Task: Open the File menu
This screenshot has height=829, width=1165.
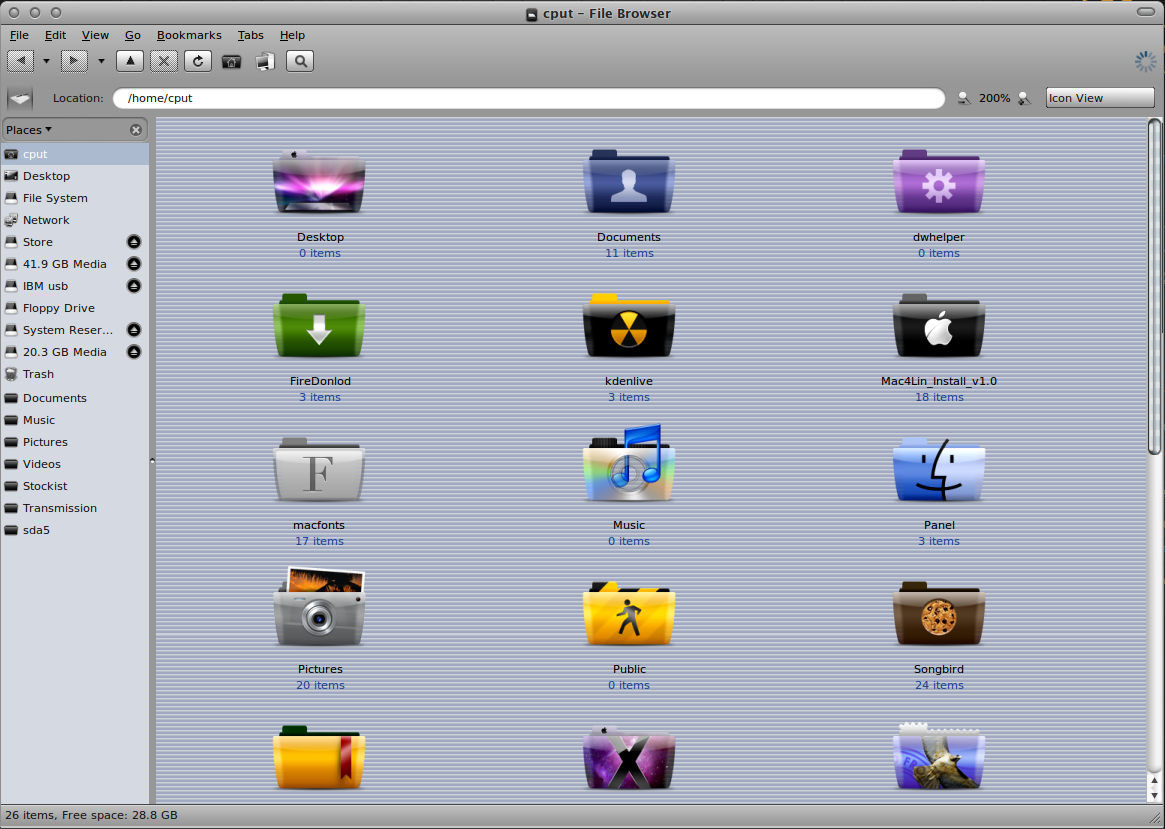Action: 19,35
